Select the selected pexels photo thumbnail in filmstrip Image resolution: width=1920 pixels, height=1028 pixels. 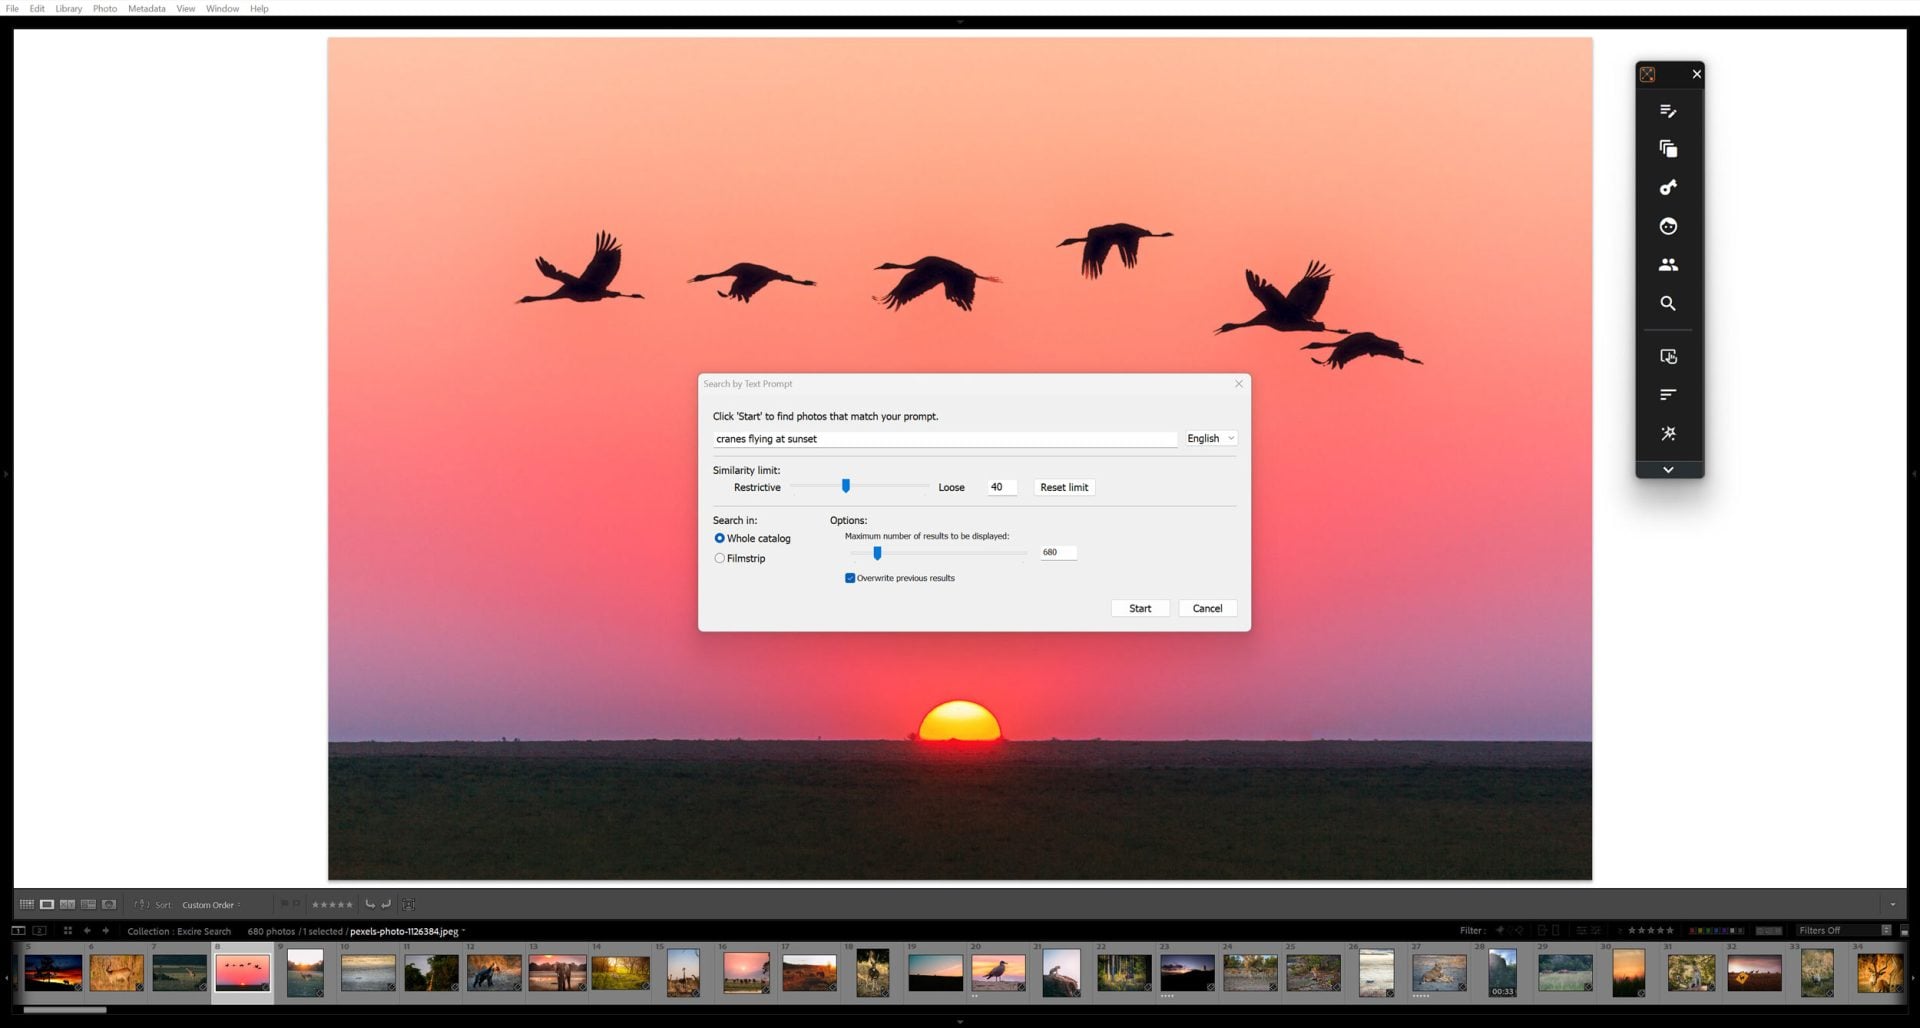tap(243, 972)
